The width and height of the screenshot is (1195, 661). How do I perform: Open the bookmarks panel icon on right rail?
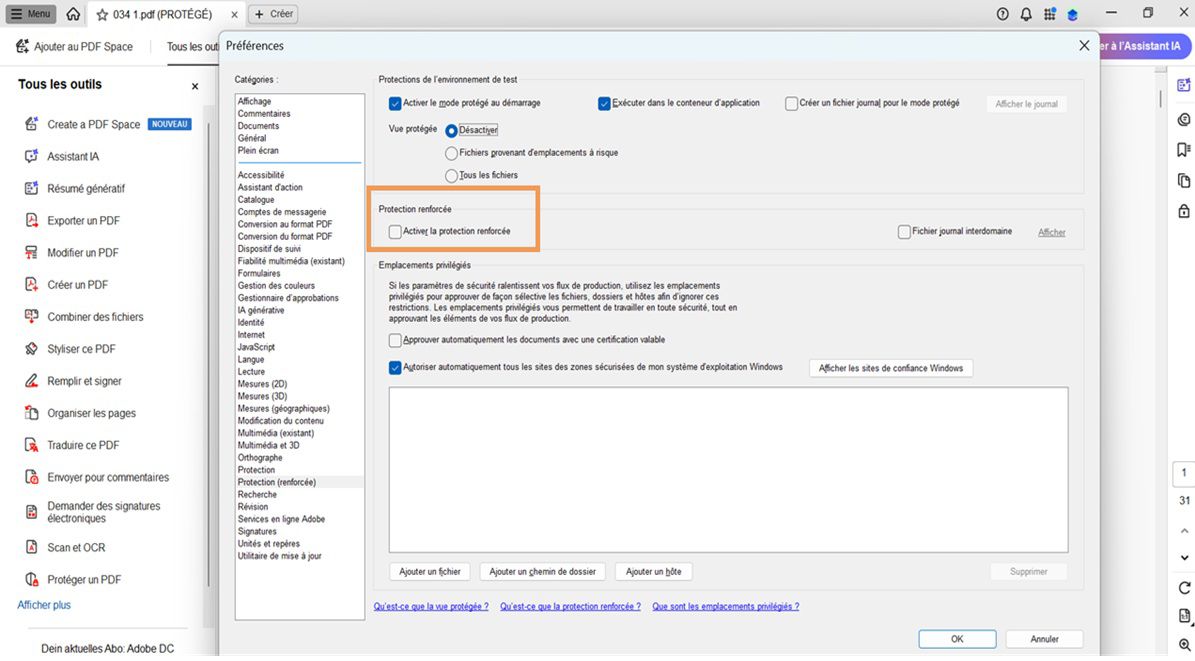1184,149
